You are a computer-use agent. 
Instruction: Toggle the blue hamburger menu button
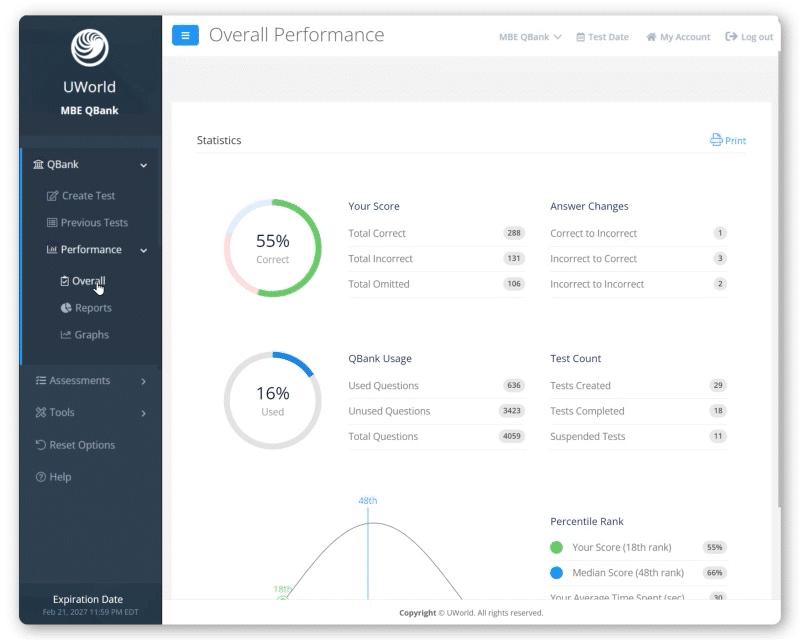185,35
